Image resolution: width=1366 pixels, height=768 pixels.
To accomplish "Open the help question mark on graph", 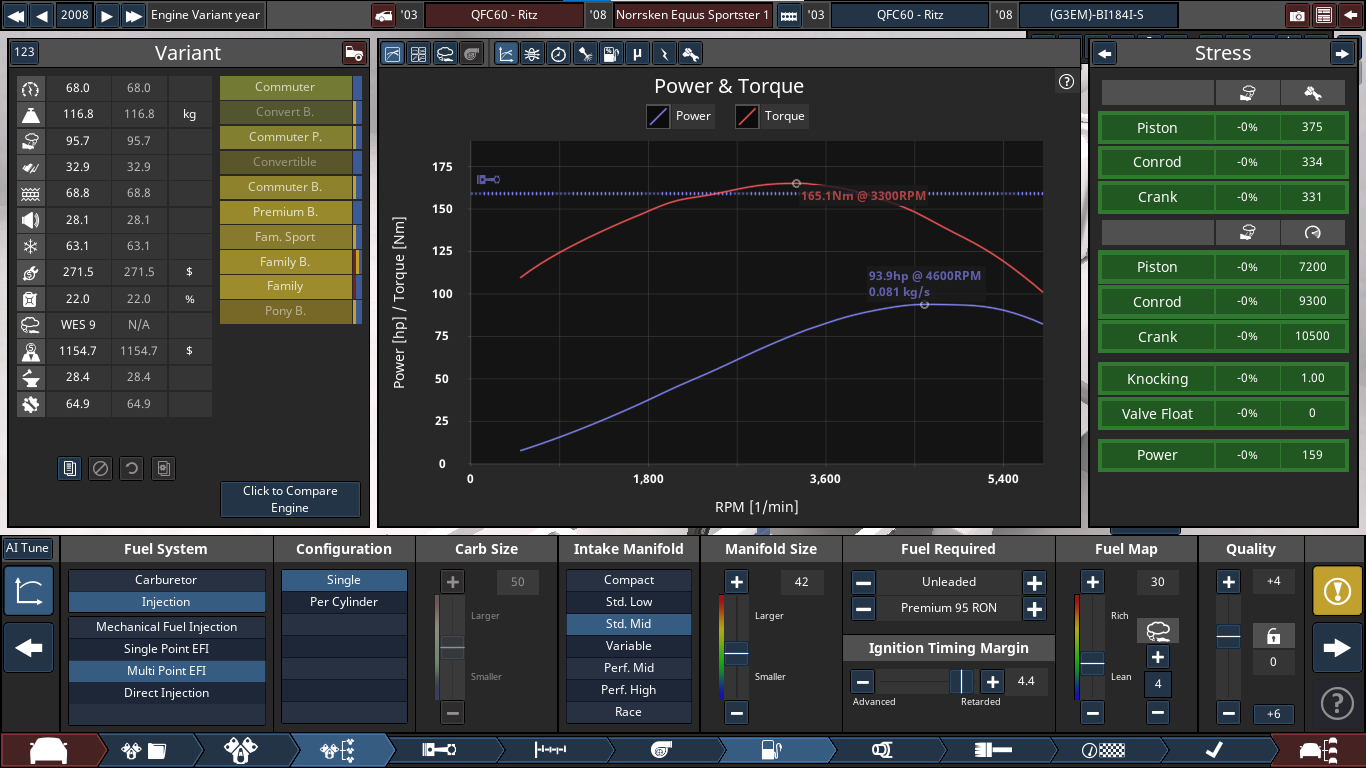I will [1066, 82].
